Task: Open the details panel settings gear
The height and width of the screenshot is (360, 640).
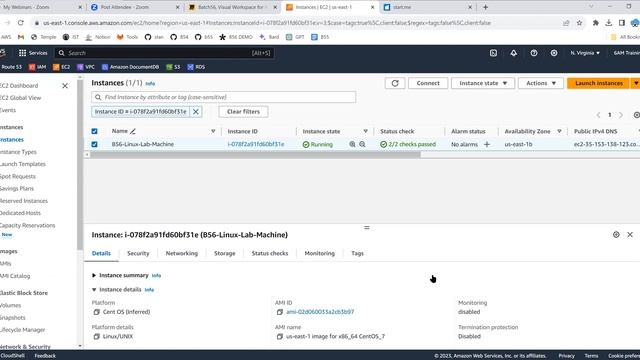Action: click(x=616, y=235)
